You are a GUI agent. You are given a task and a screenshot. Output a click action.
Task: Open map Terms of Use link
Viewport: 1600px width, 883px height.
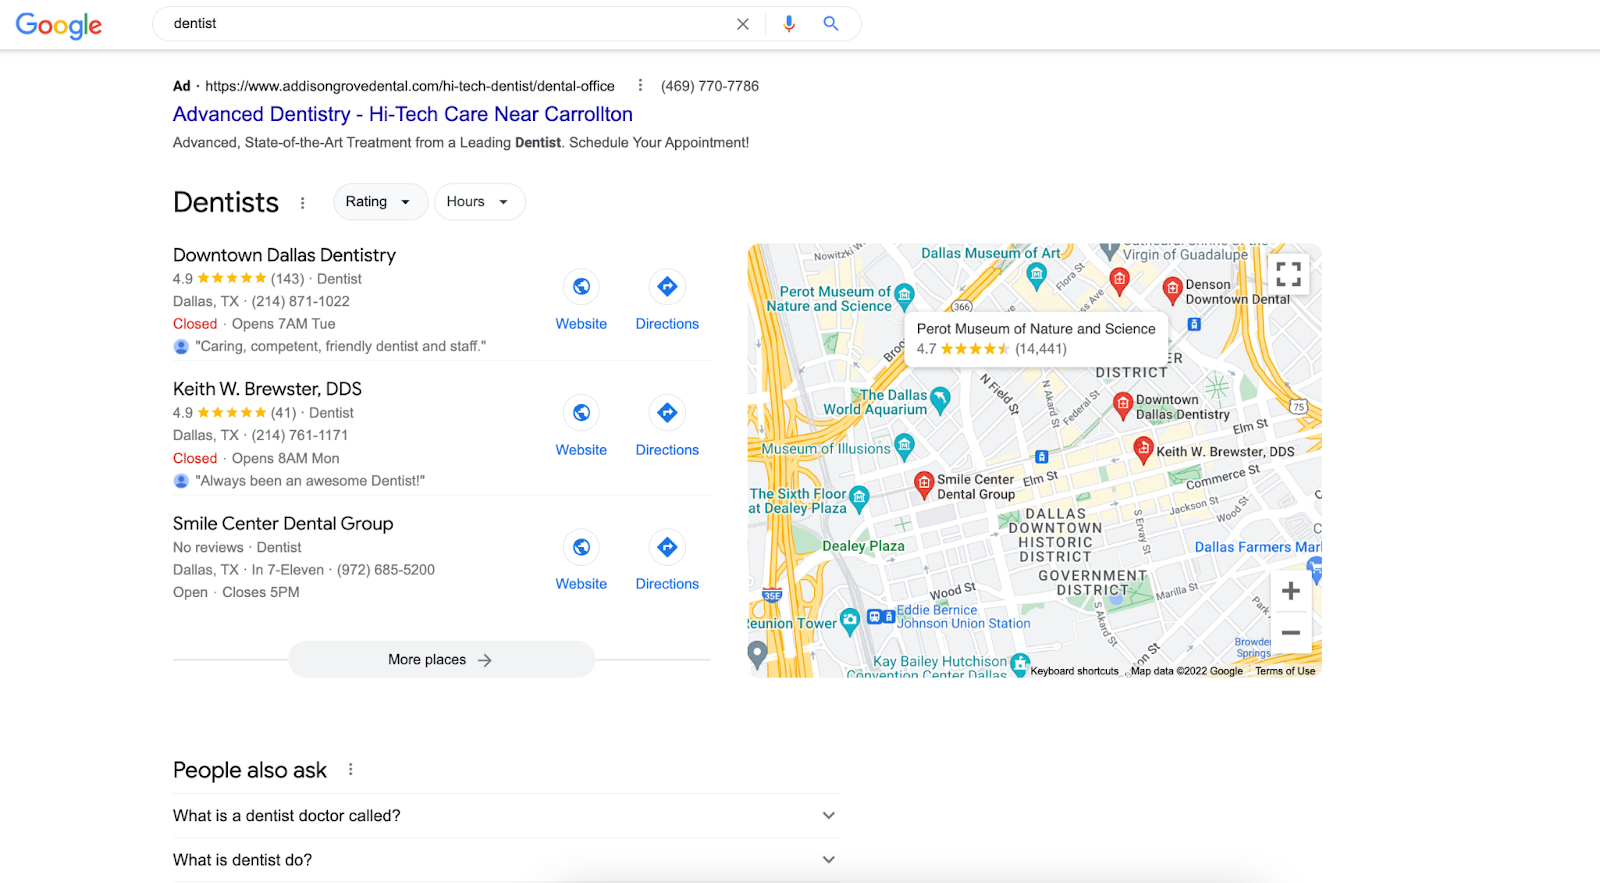[x=1285, y=671]
